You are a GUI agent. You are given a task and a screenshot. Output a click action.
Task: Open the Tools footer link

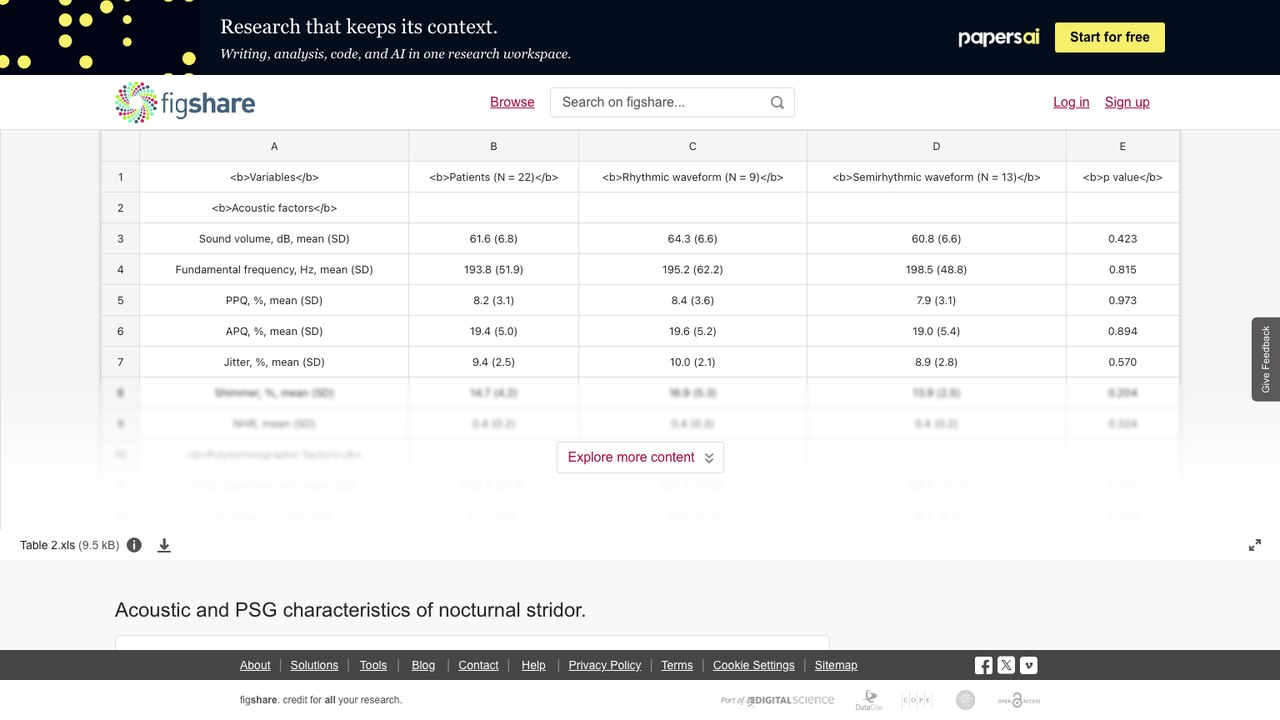tap(373, 665)
